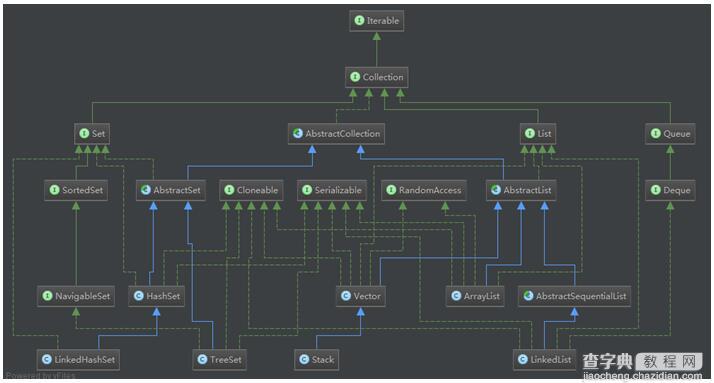Select the TreeSet class icon
The height and width of the screenshot is (383, 714).
pos(202,359)
